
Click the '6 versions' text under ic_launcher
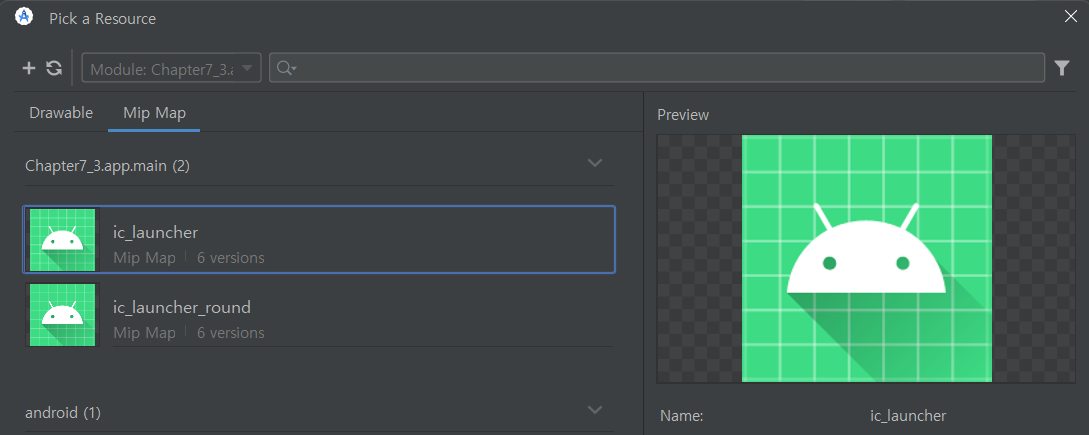click(x=231, y=258)
